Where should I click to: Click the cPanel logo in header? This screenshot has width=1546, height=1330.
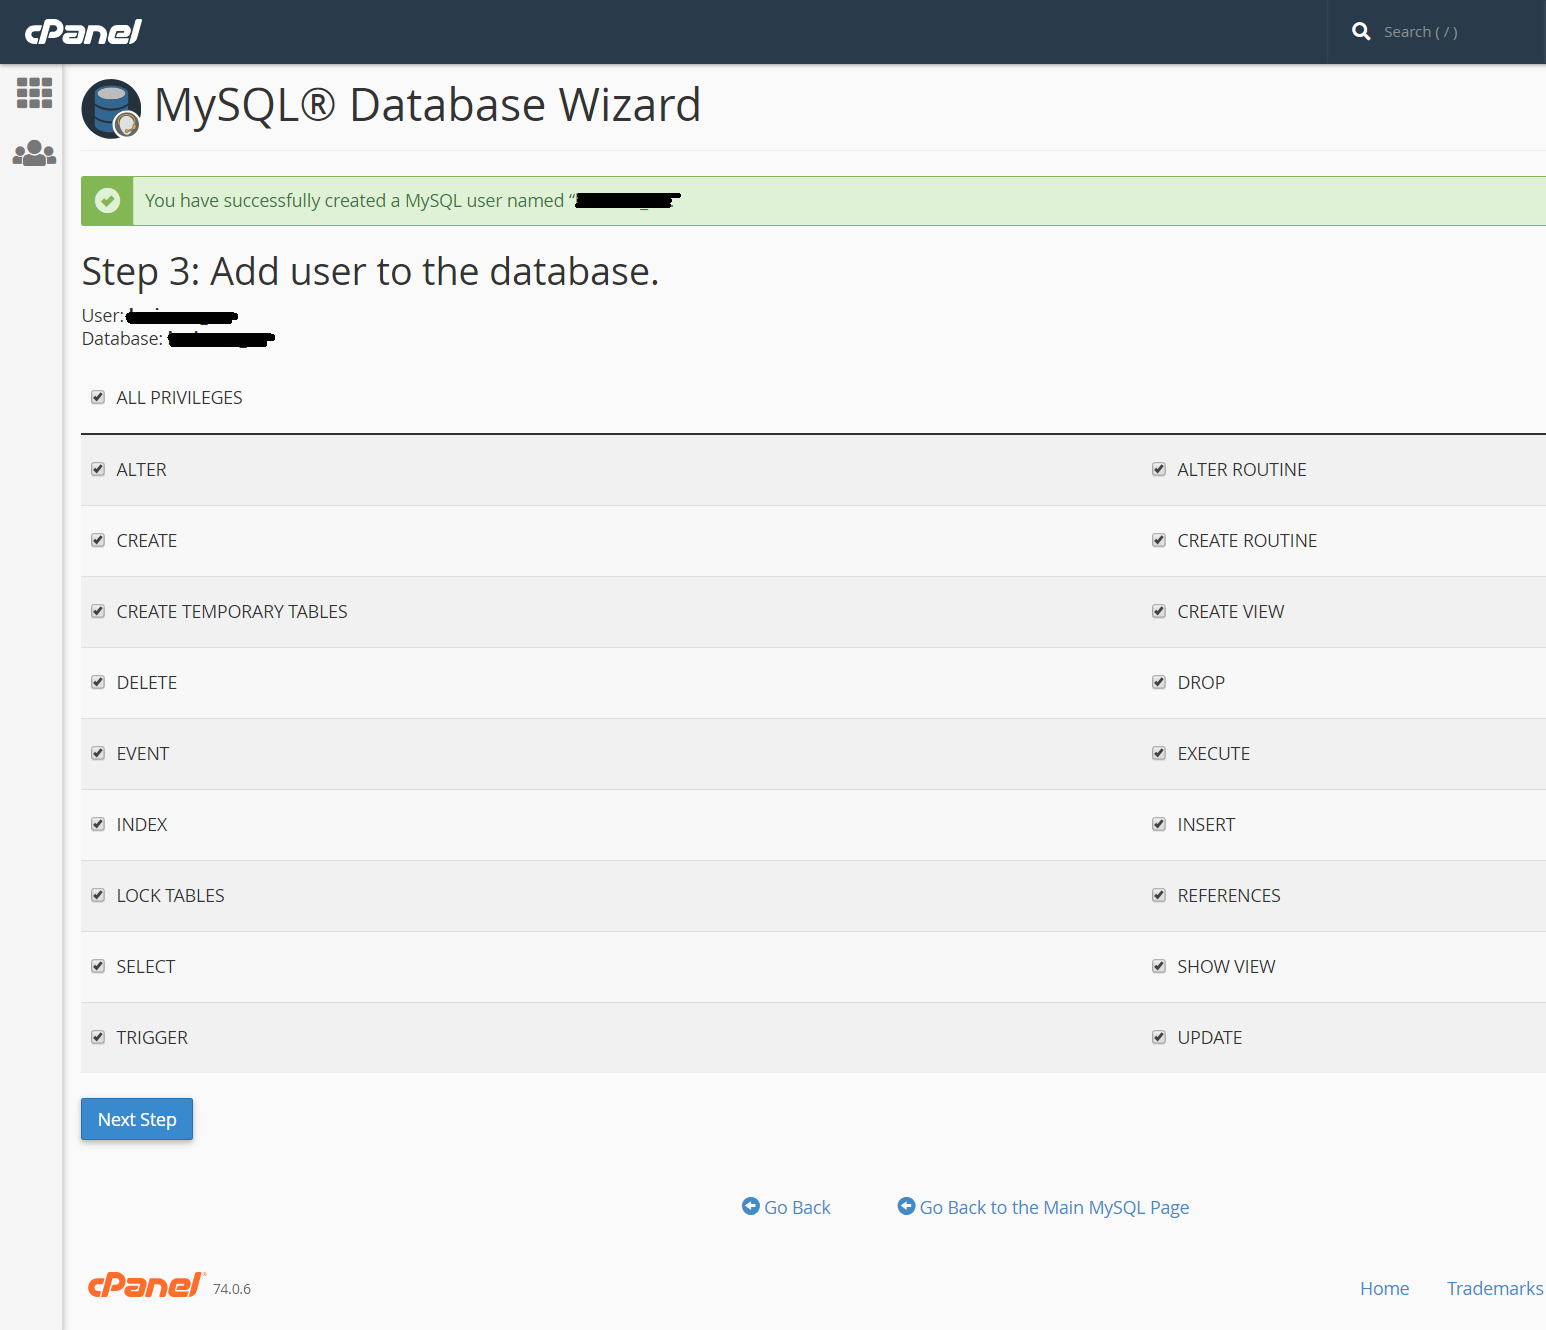point(83,32)
